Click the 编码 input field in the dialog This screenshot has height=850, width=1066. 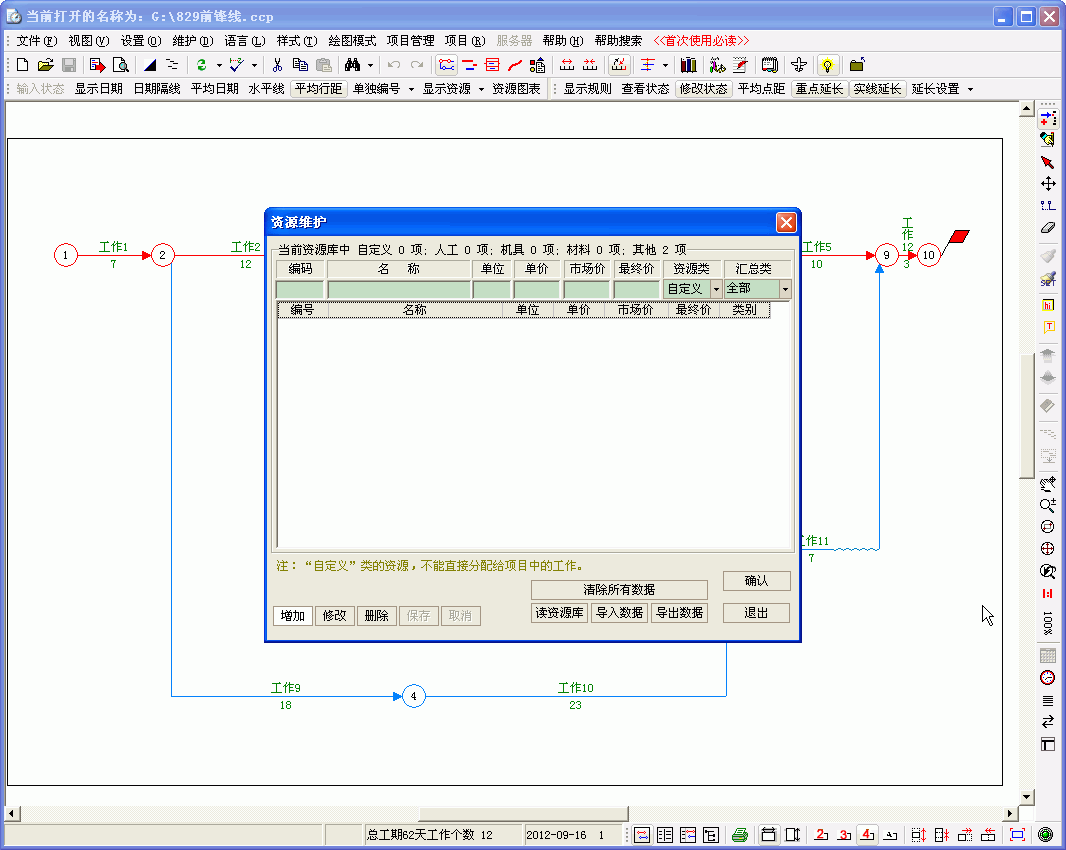pyautogui.click(x=300, y=290)
